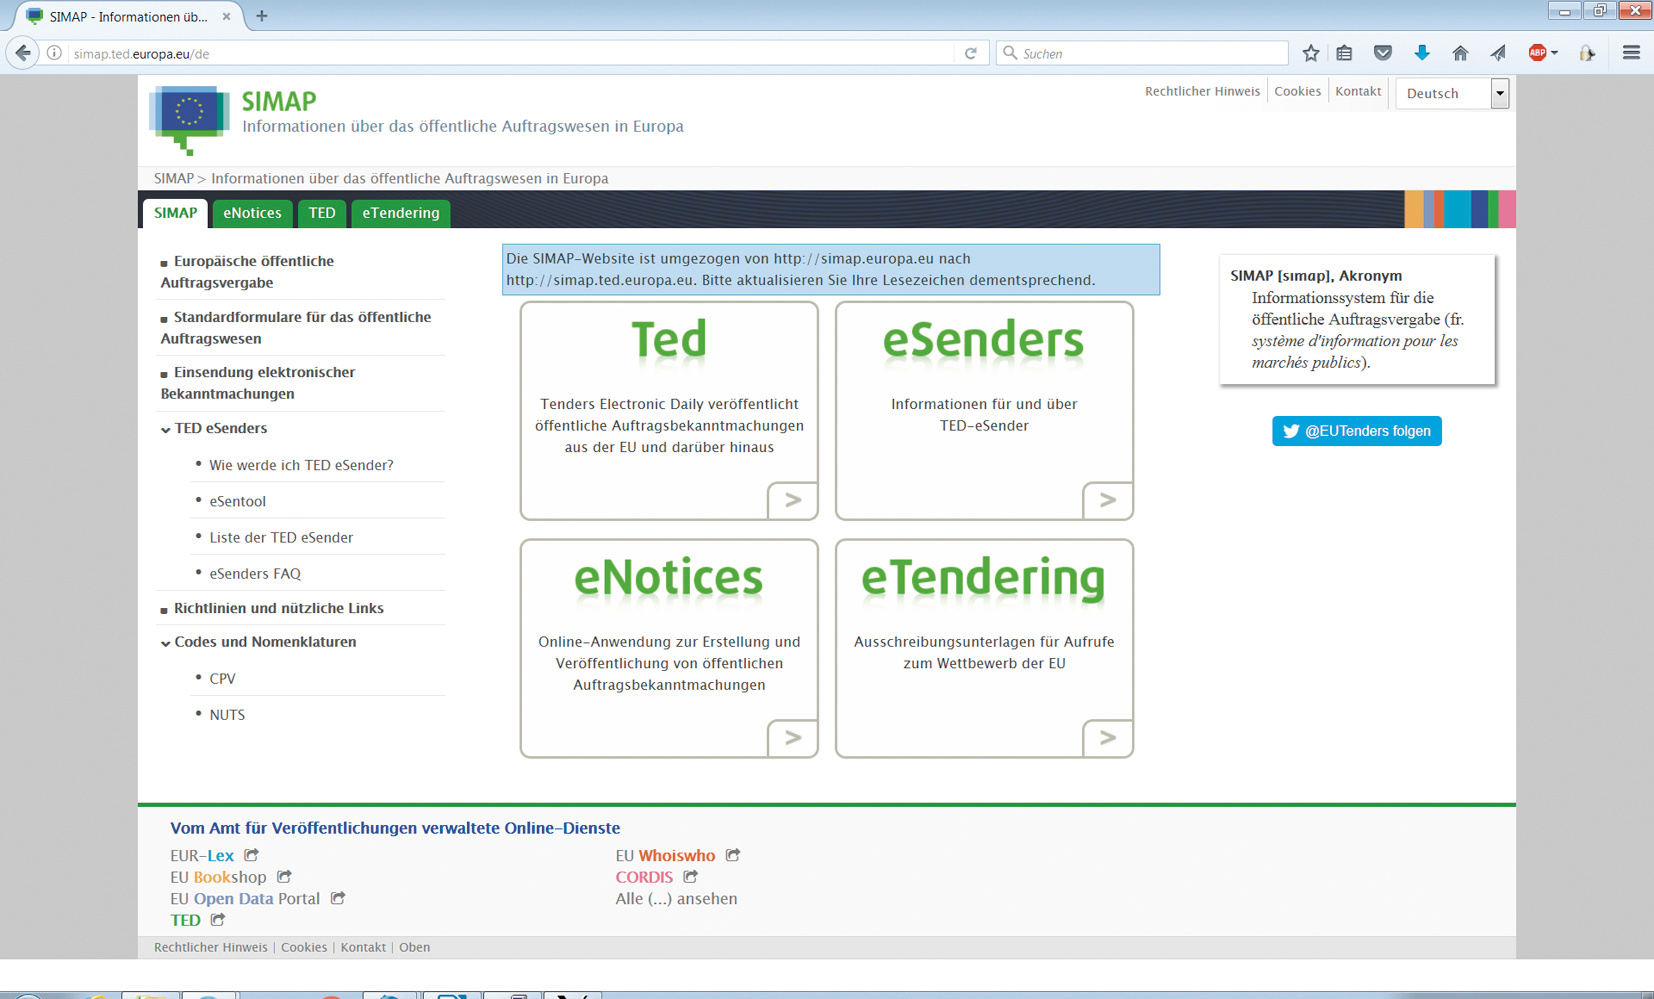Open Einsendung elektronischer Bekanntmachungen sidebar item
This screenshot has width=1654, height=999.
pyautogui.click(x=258, y=383)
